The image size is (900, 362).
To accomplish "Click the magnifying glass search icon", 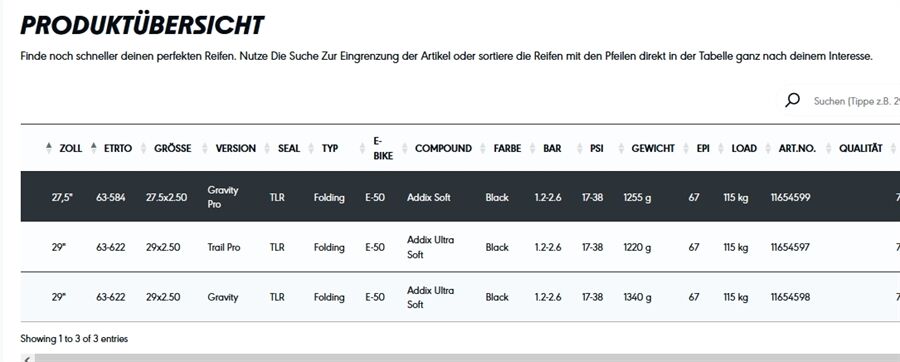I will [x=792, y=100].
